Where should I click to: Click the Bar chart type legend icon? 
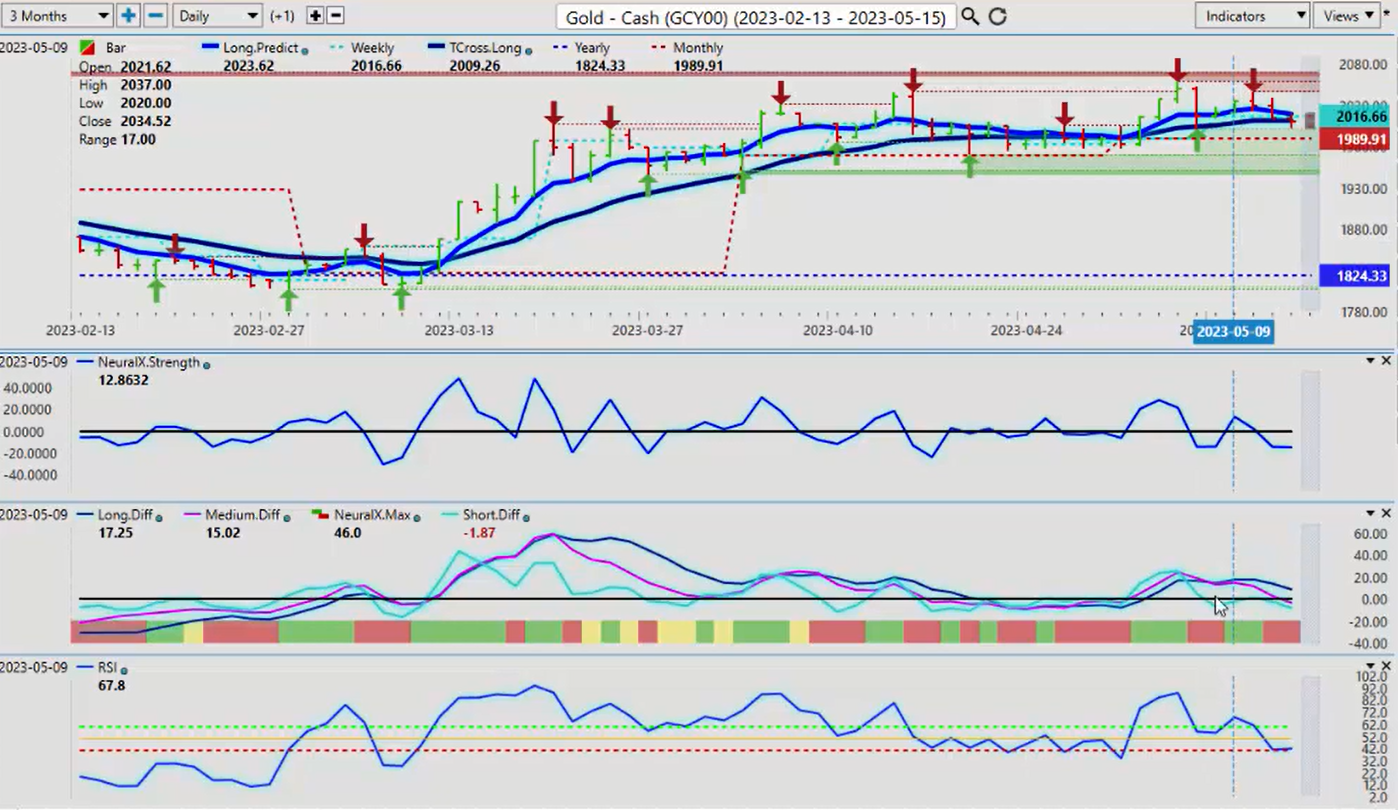click(x=87, y=48)
